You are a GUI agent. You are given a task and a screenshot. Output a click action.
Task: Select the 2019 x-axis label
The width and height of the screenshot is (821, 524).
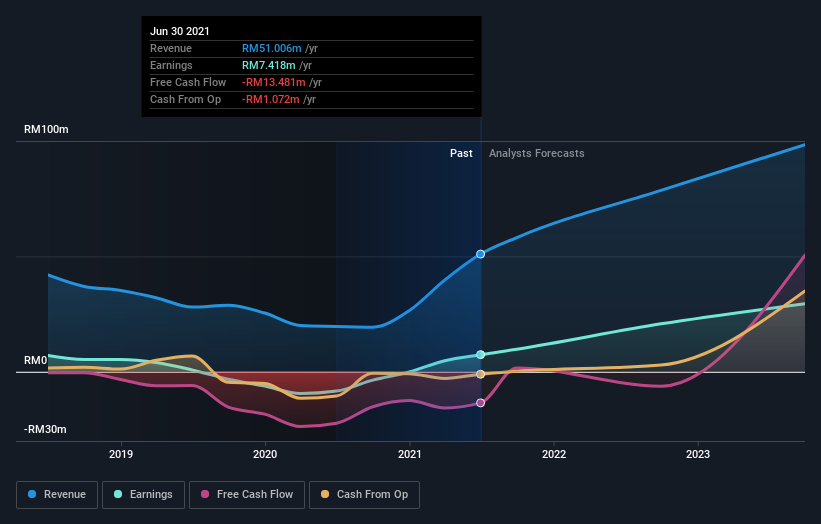(121, 454)
